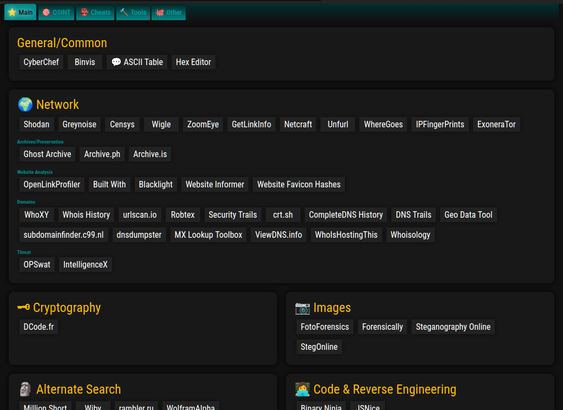Open ViewDNS.info
563x410 pixels.
(x=278, y=235)
